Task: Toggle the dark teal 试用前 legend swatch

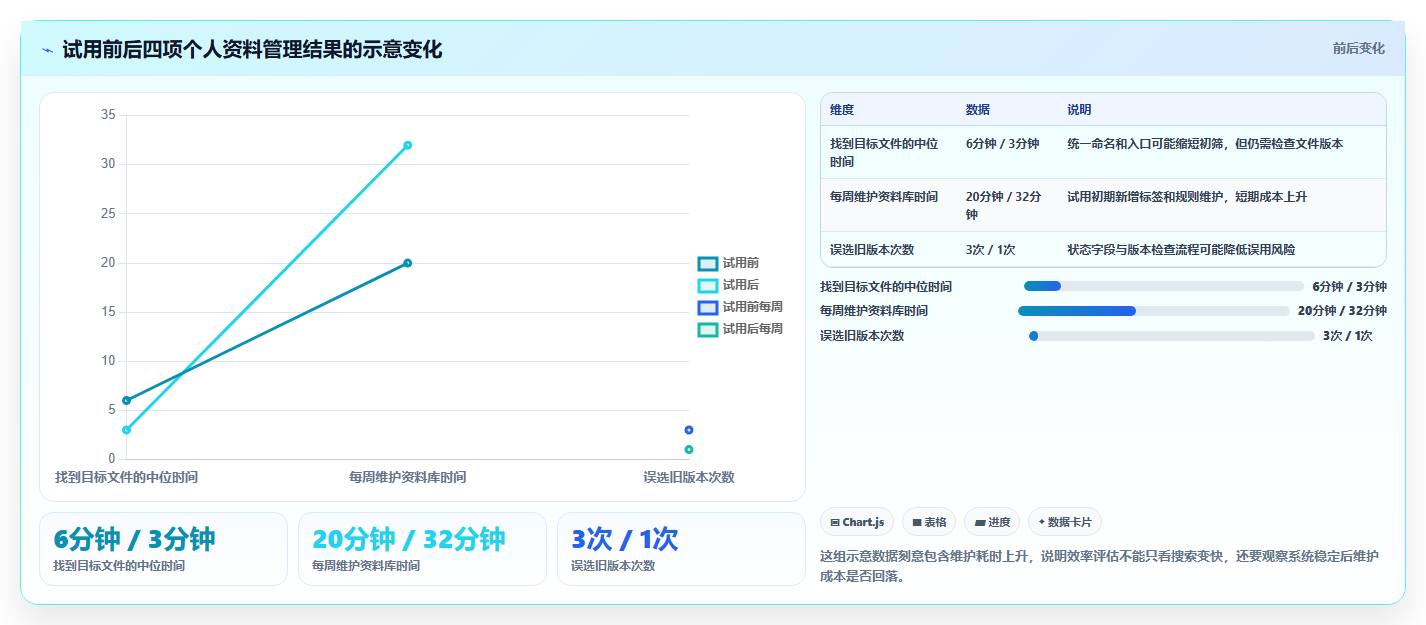Action: point(708,263)
